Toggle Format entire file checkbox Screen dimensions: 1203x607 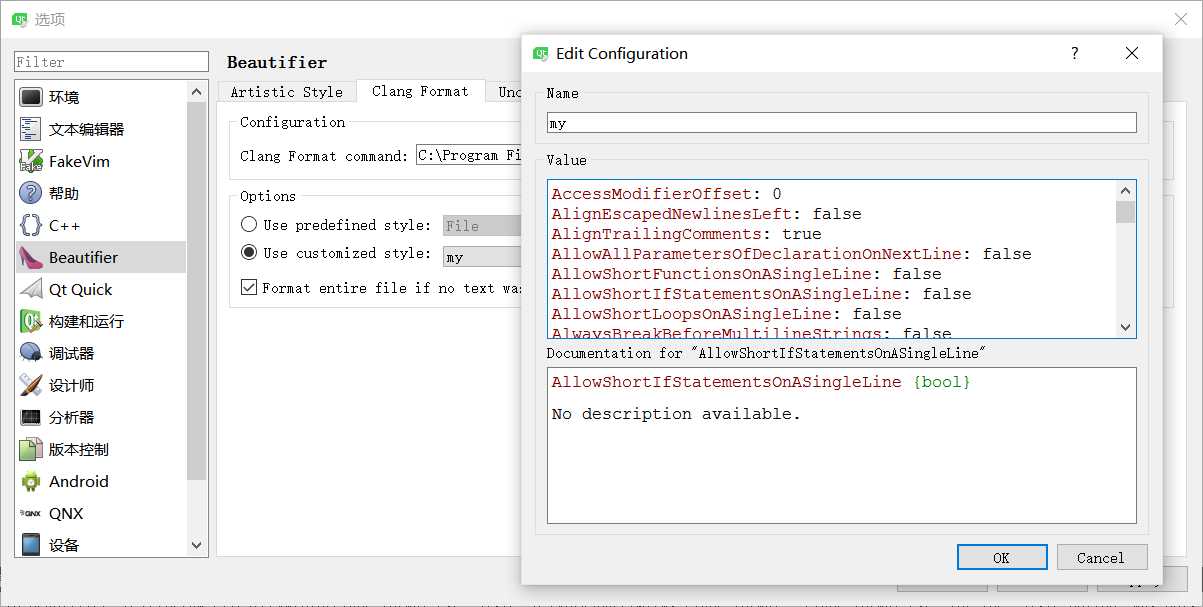point(249,287)
